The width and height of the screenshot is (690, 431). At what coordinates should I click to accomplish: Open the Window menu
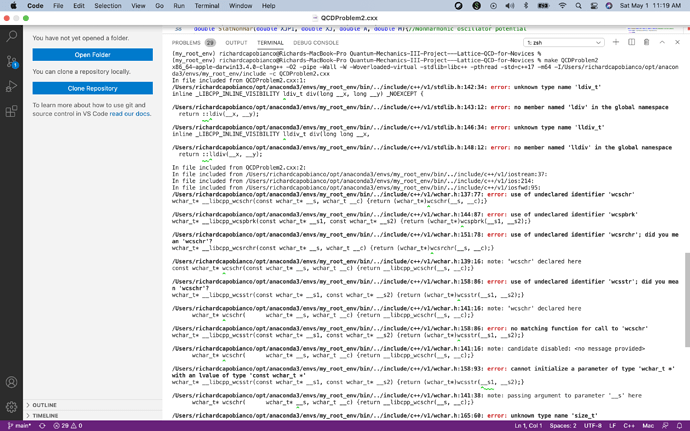[240, 6]
